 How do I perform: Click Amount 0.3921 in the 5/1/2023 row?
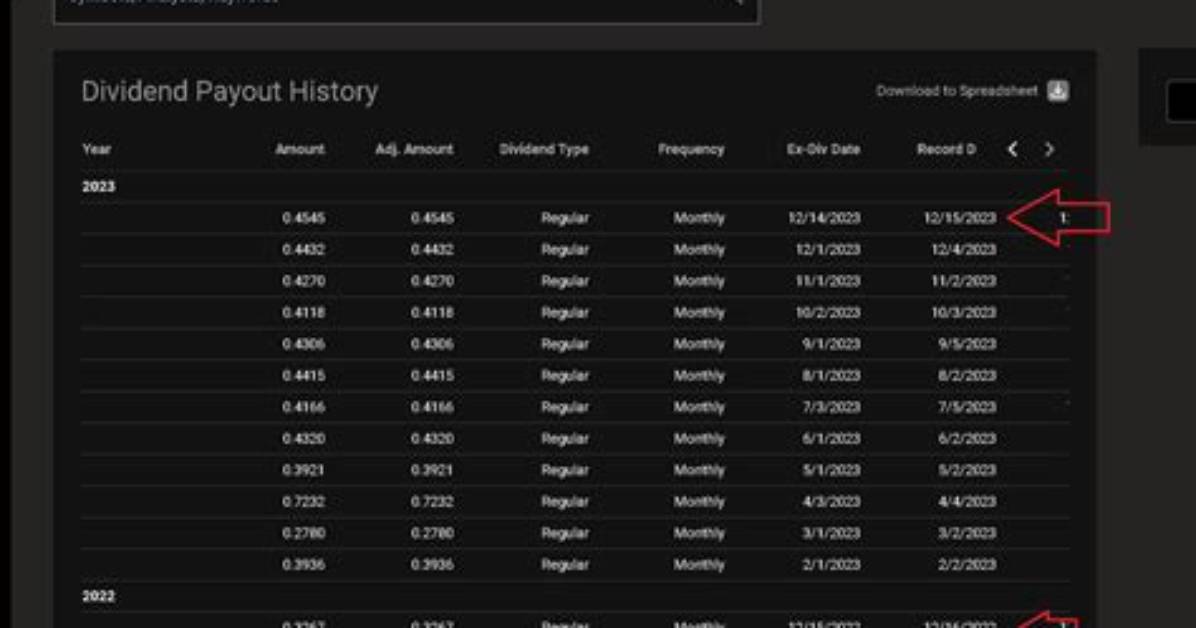[304, 470]
